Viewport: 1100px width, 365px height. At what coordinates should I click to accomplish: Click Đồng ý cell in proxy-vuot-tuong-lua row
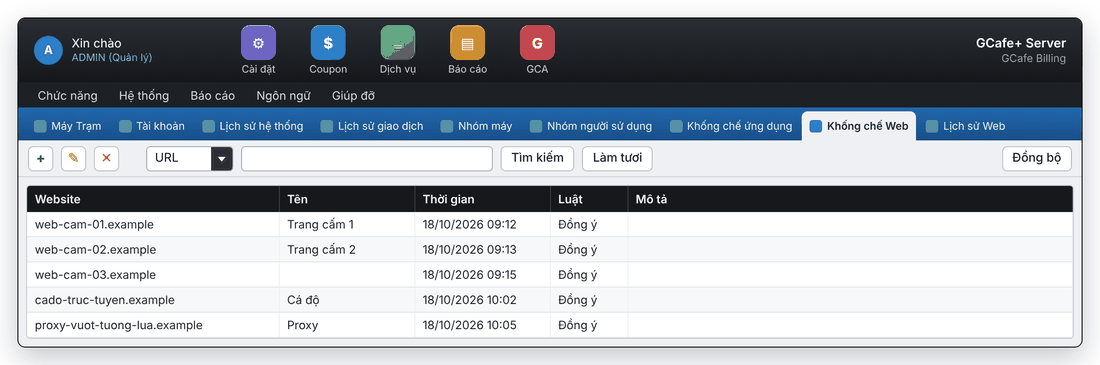[x=589, y=326]
